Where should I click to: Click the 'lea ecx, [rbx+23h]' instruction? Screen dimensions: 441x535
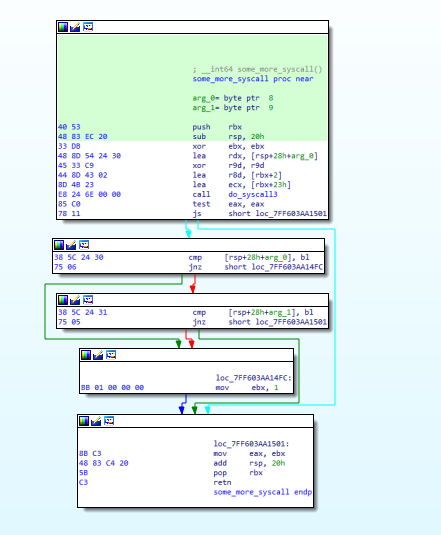point(241,185)
